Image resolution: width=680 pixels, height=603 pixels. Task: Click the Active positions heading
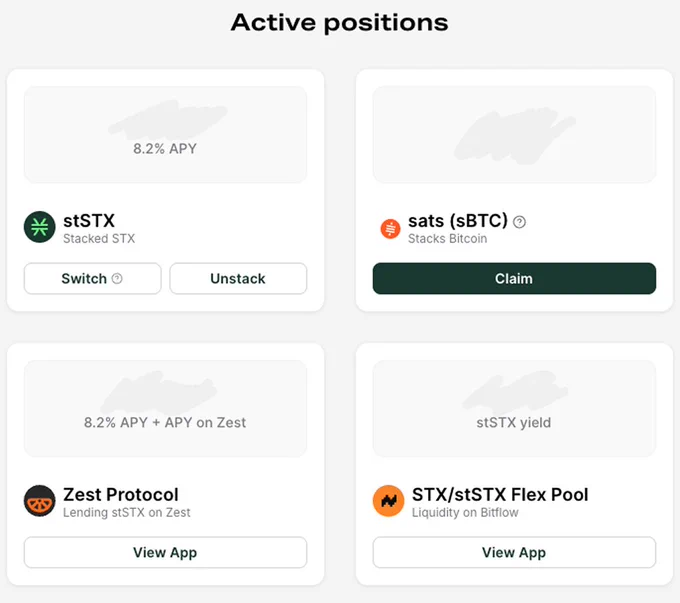[x=340, y=23]
